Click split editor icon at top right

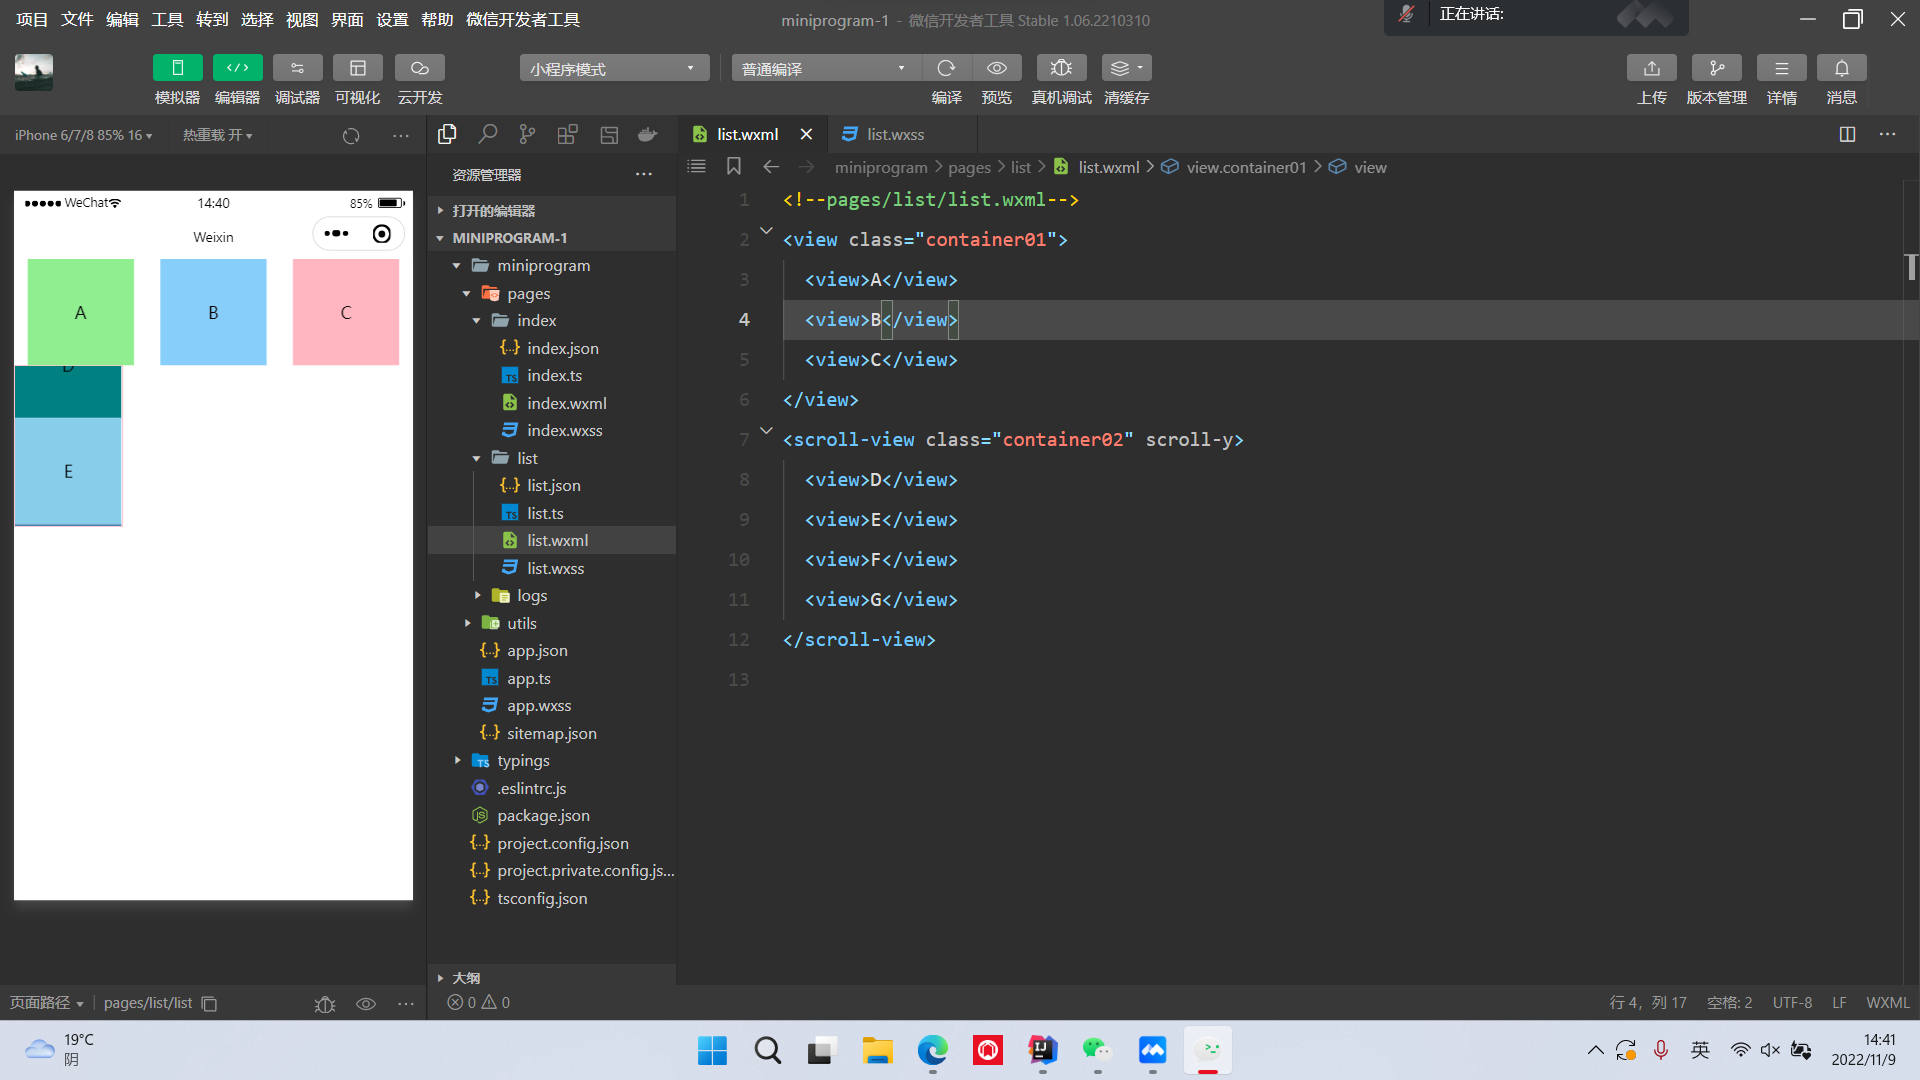(x=1847, y=134)
